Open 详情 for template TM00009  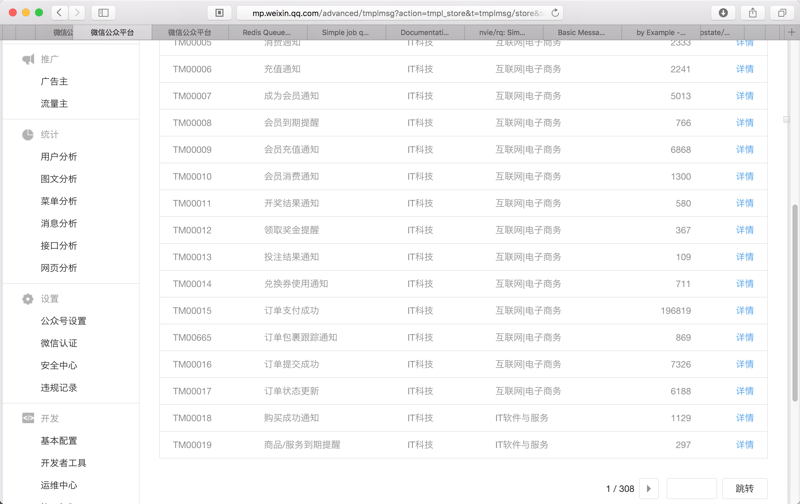(x=744, y=150)
